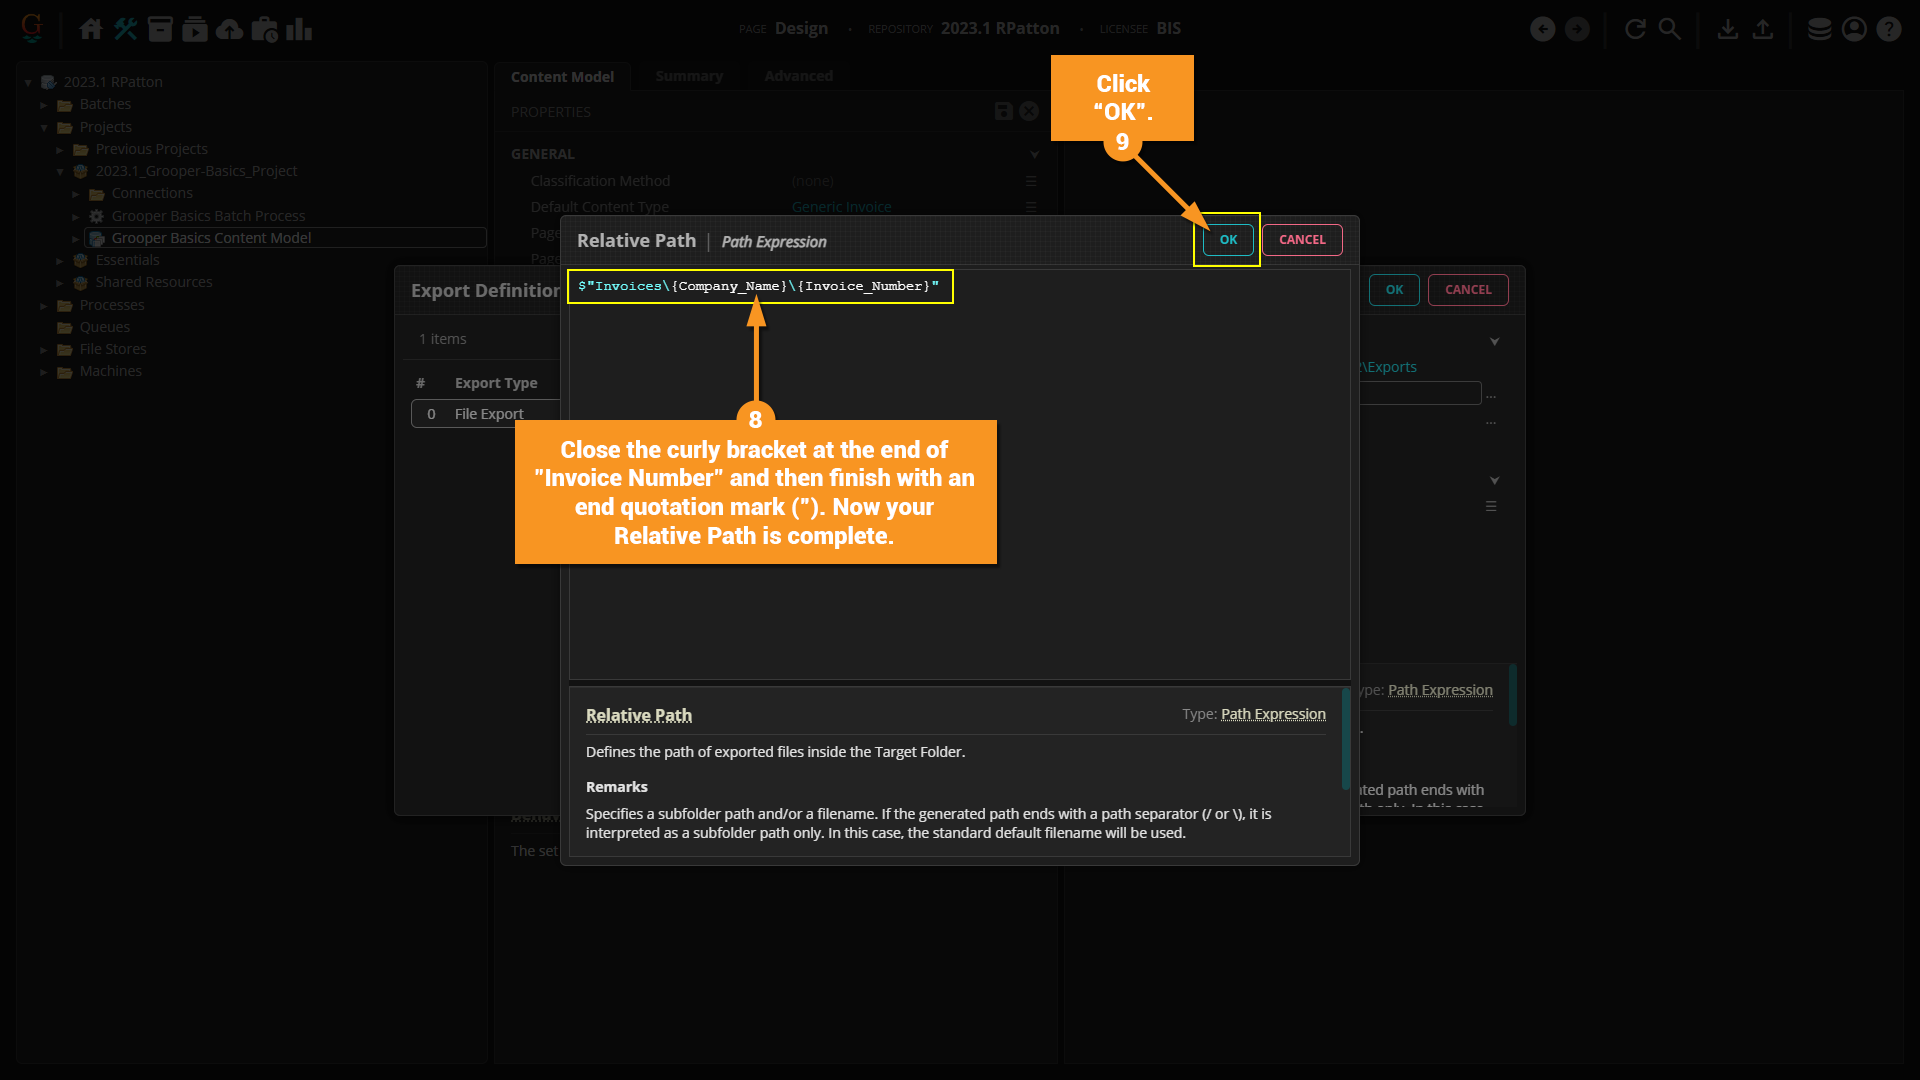Collapse the Projects folder in tree
The height and width of the screenshot is (1080, 1920).
[x=44, y=127]
